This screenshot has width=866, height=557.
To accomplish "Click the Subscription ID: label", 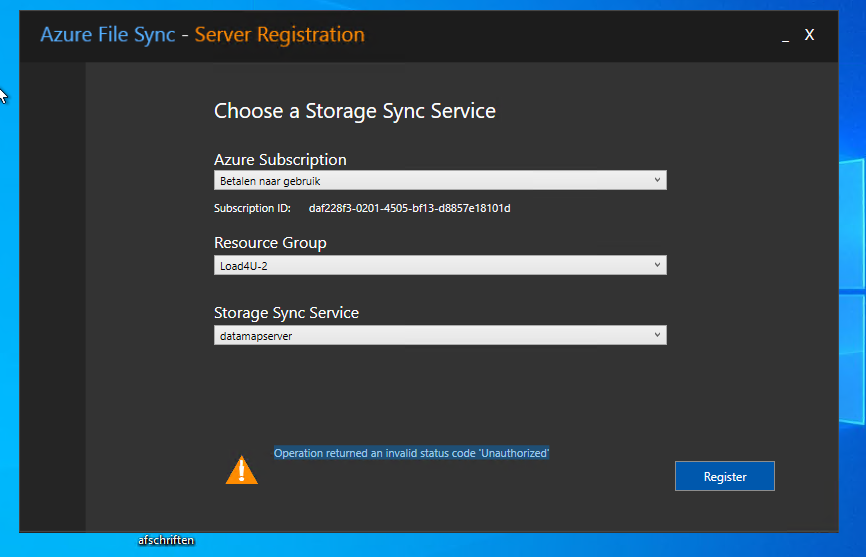I will [x=252, y=208].
